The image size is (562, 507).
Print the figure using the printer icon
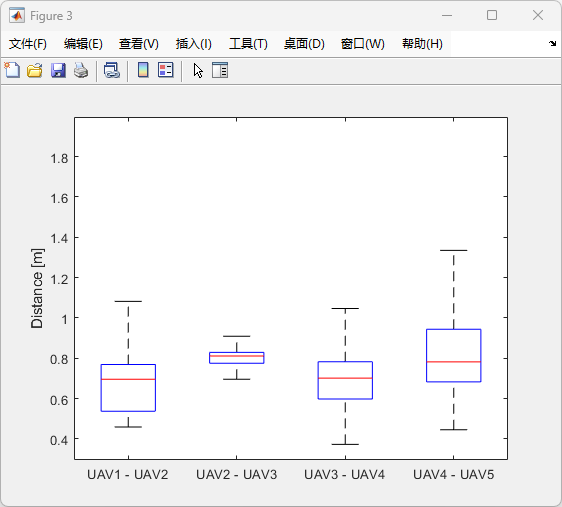tap(81, 70)
